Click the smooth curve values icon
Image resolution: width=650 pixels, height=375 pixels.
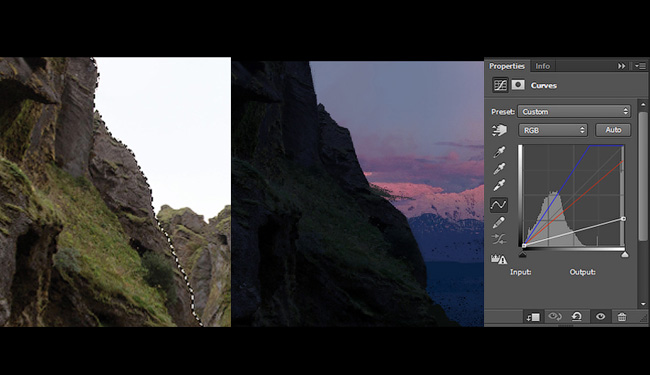pos(499,239)
